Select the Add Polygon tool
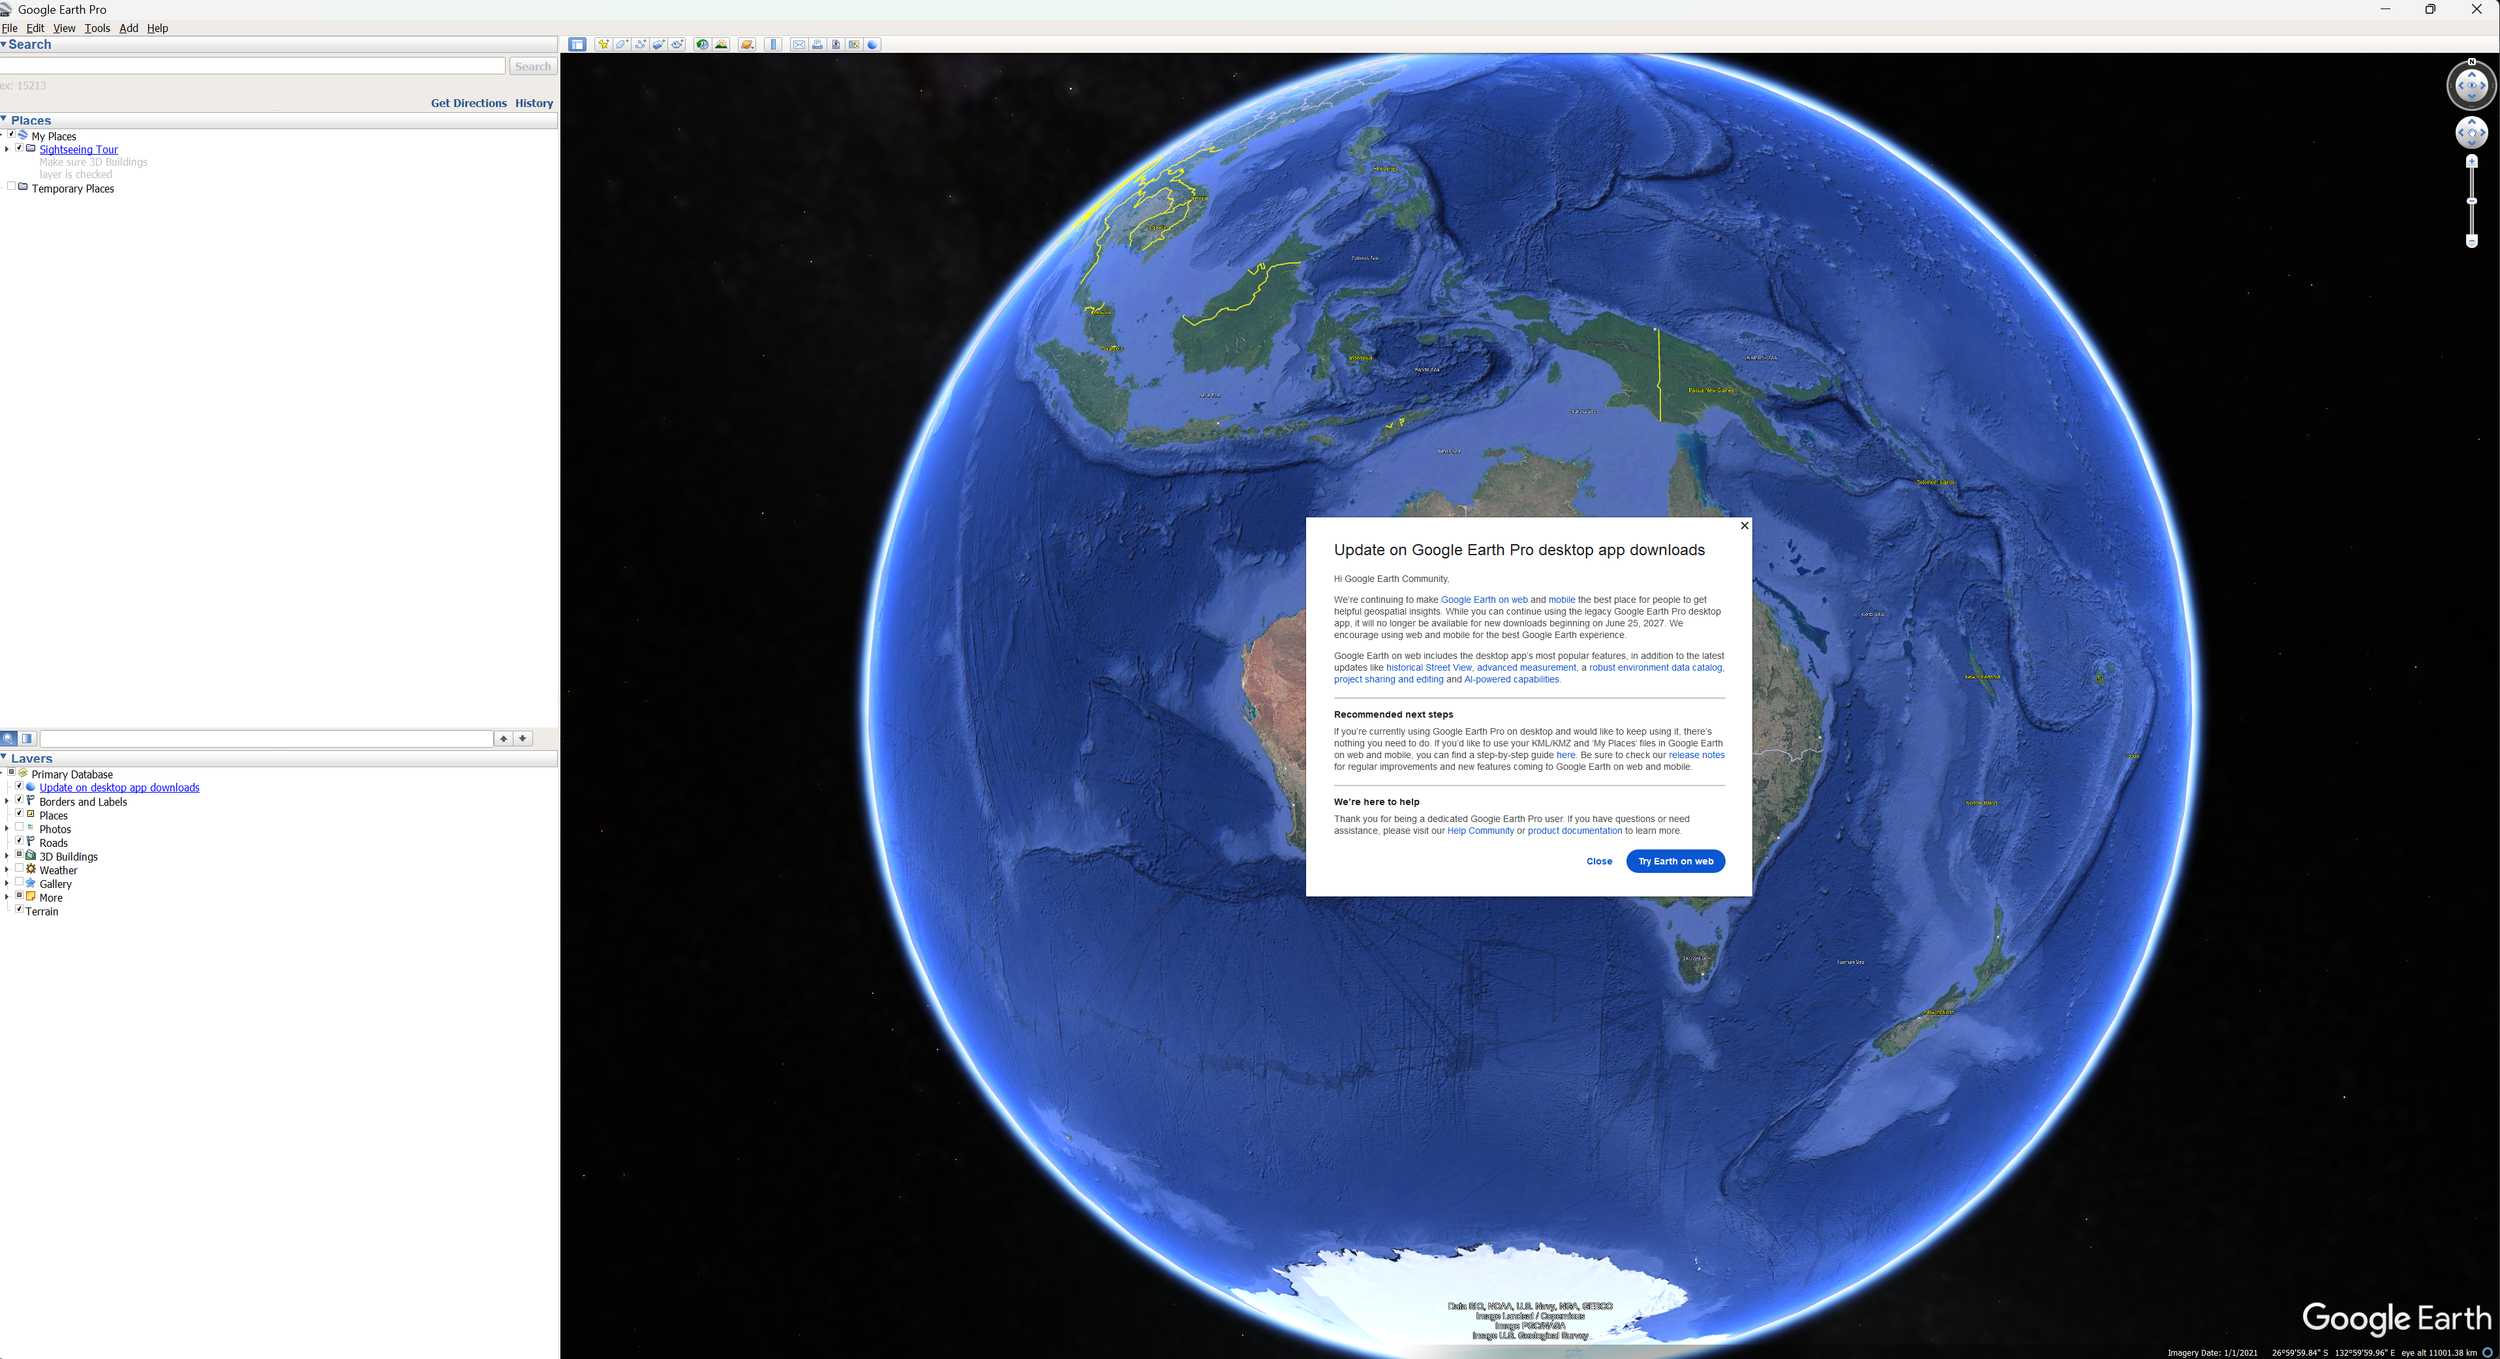 click(x=622, y=45)
